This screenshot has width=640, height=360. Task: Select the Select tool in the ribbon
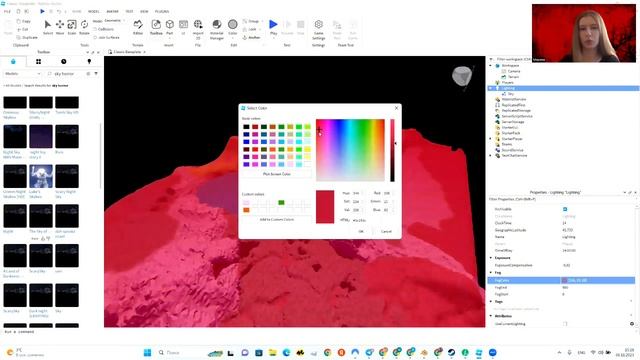click(x=48, y=27)
